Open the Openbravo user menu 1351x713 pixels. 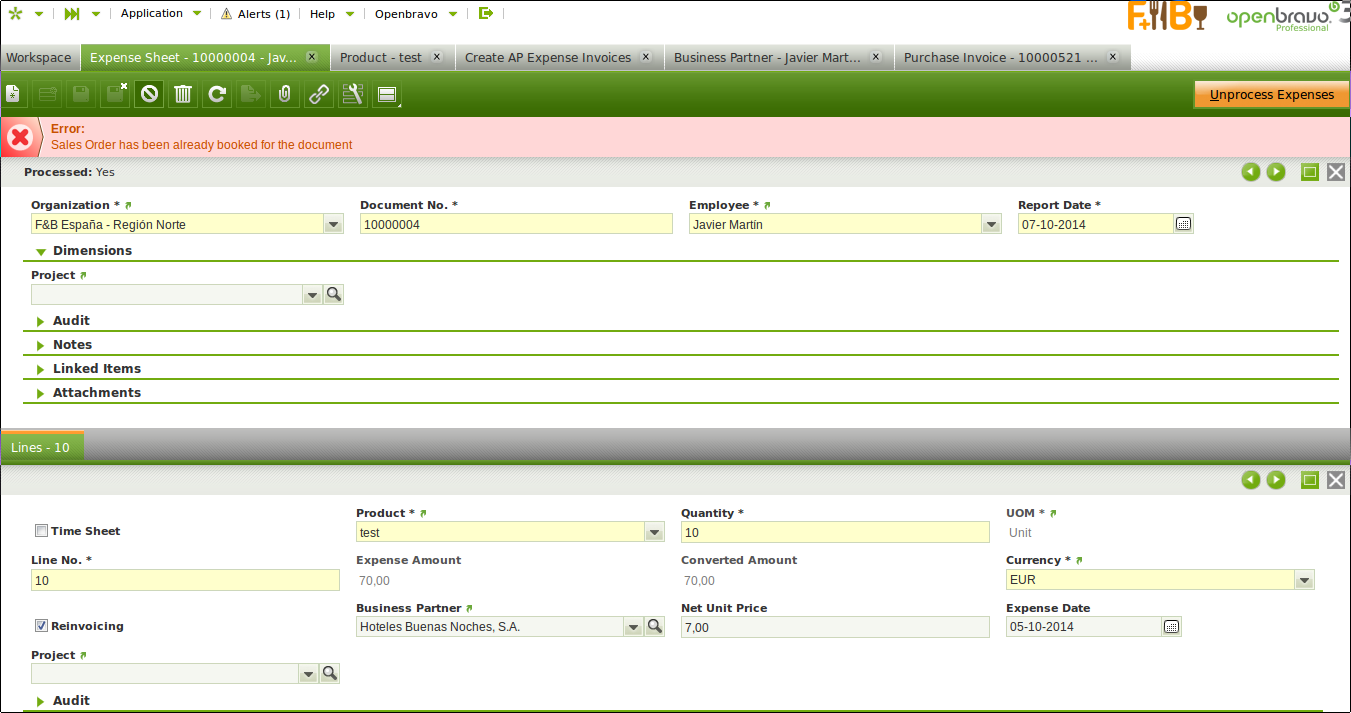click(417, 14)
